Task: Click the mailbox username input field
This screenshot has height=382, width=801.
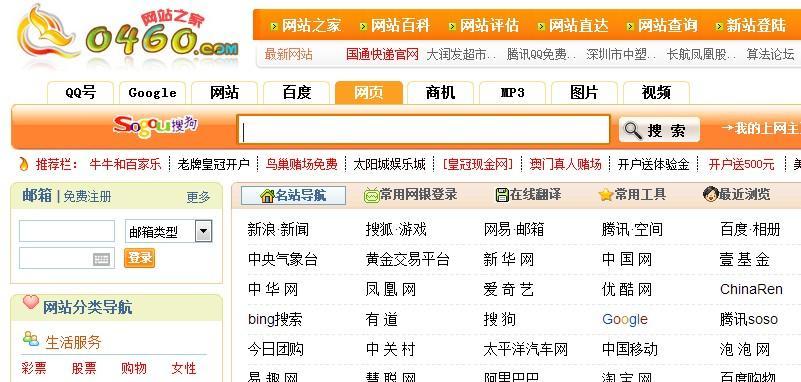Action: click(67, 231)
